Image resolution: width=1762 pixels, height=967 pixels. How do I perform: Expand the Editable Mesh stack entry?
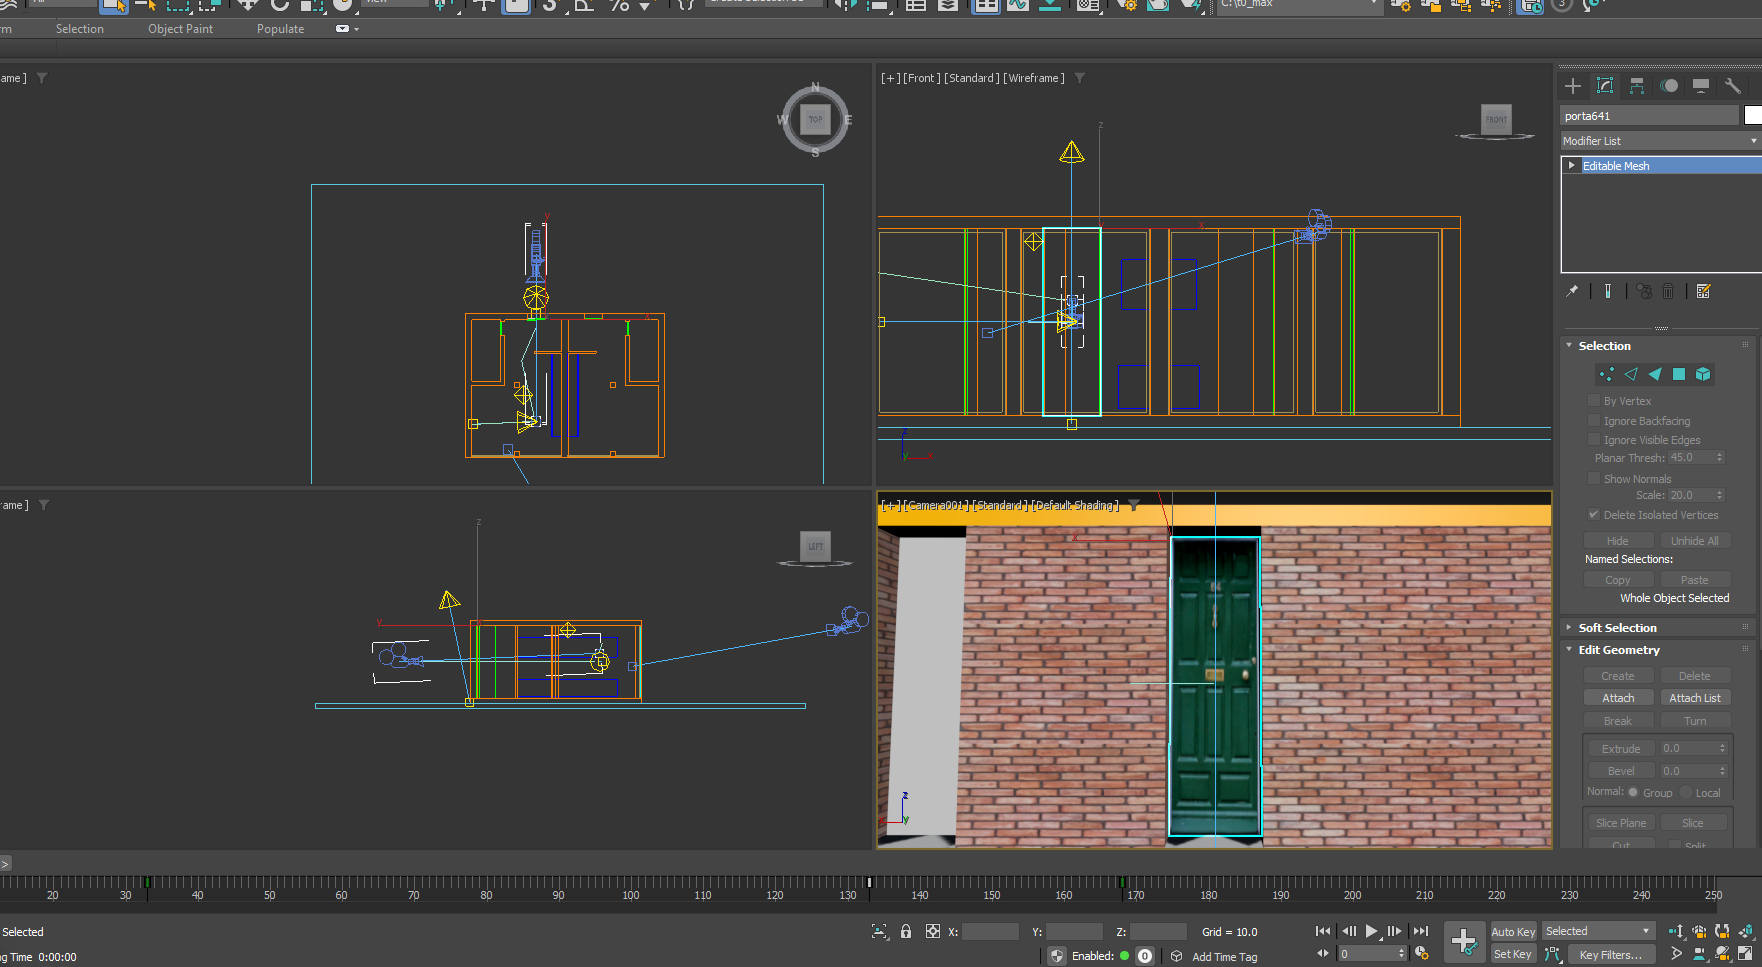[x=1572, y=166]
